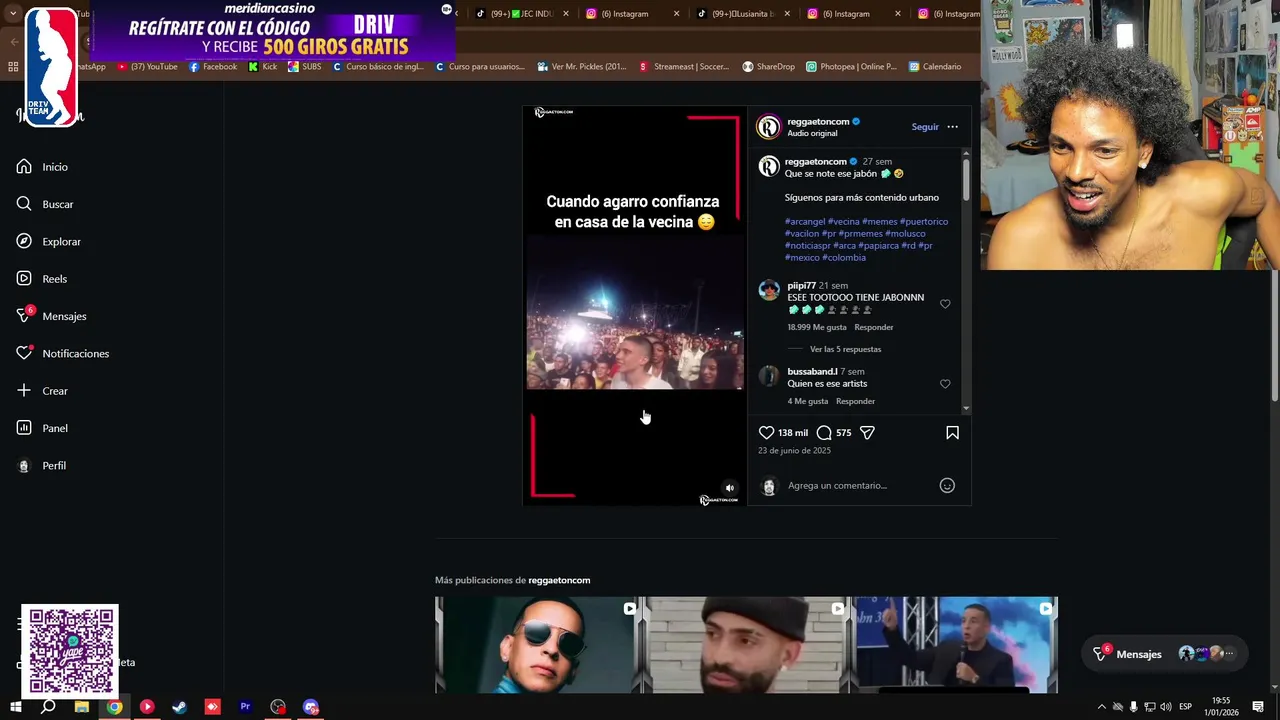Open reggaetoncom link under Más publicaciones
This screenshot has width=1280, height=720.
pyautogui.click(x=559, y=580)
